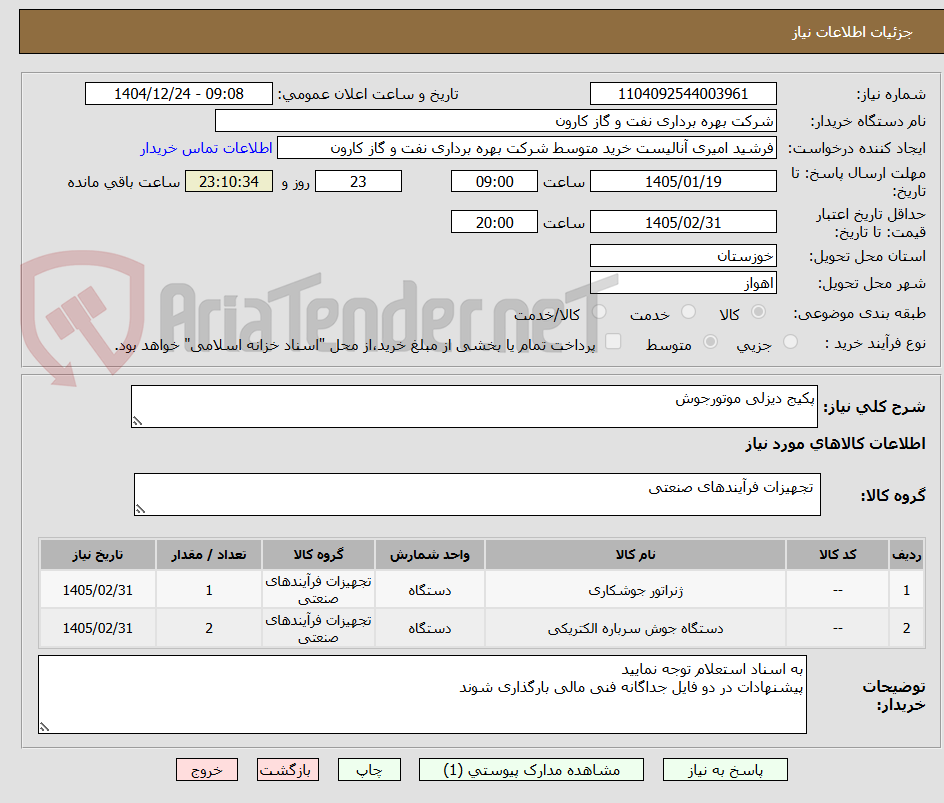The height and width of the screenshot is (803, 944).
Task: Select the کالا/خدمت radio button
Action: tap(599, 312)
